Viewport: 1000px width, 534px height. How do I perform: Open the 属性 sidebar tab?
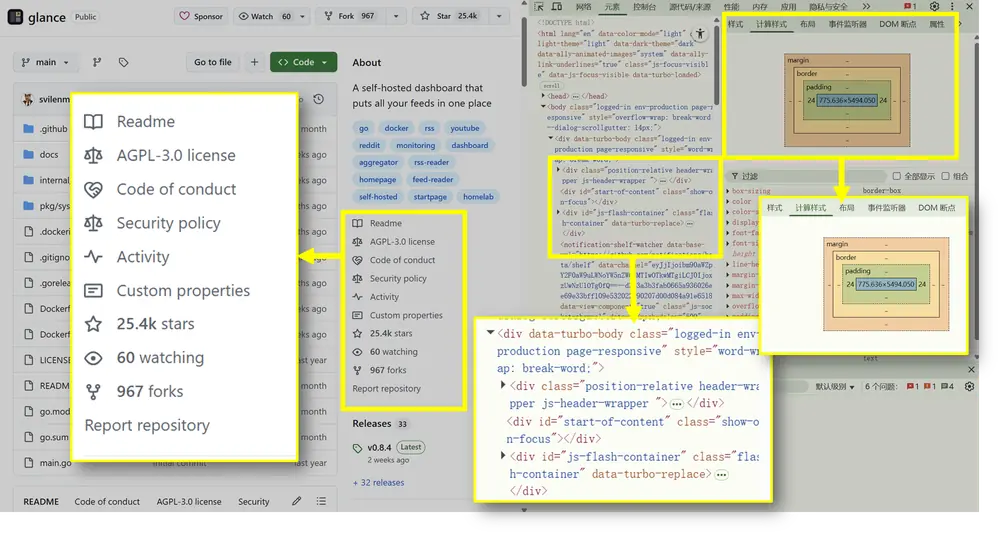(x=937, y=24)
